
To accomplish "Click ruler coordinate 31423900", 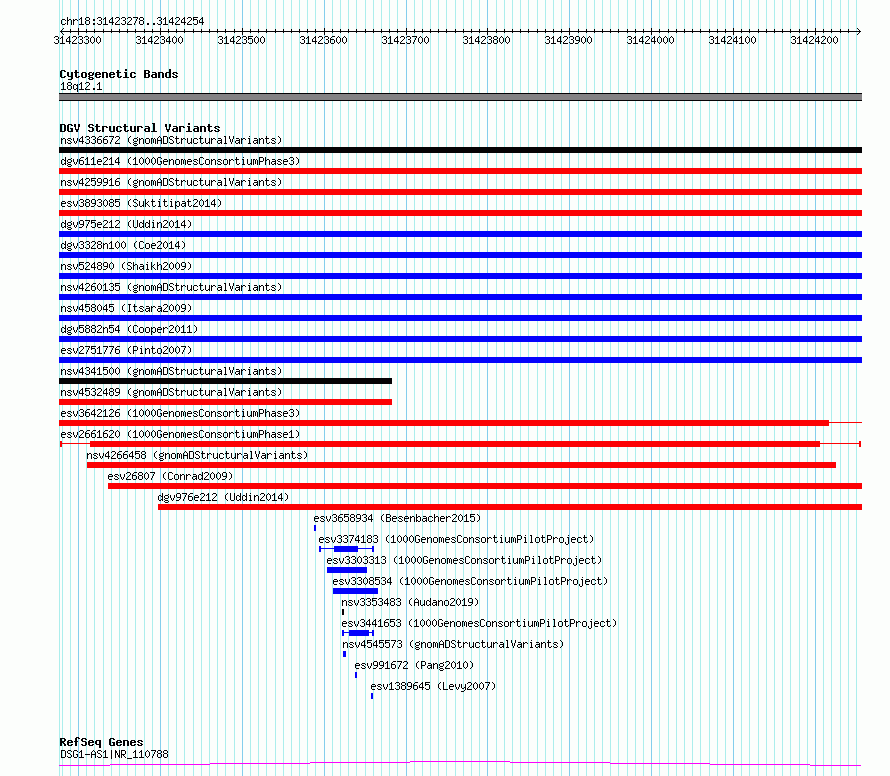I will pos(568,40).
